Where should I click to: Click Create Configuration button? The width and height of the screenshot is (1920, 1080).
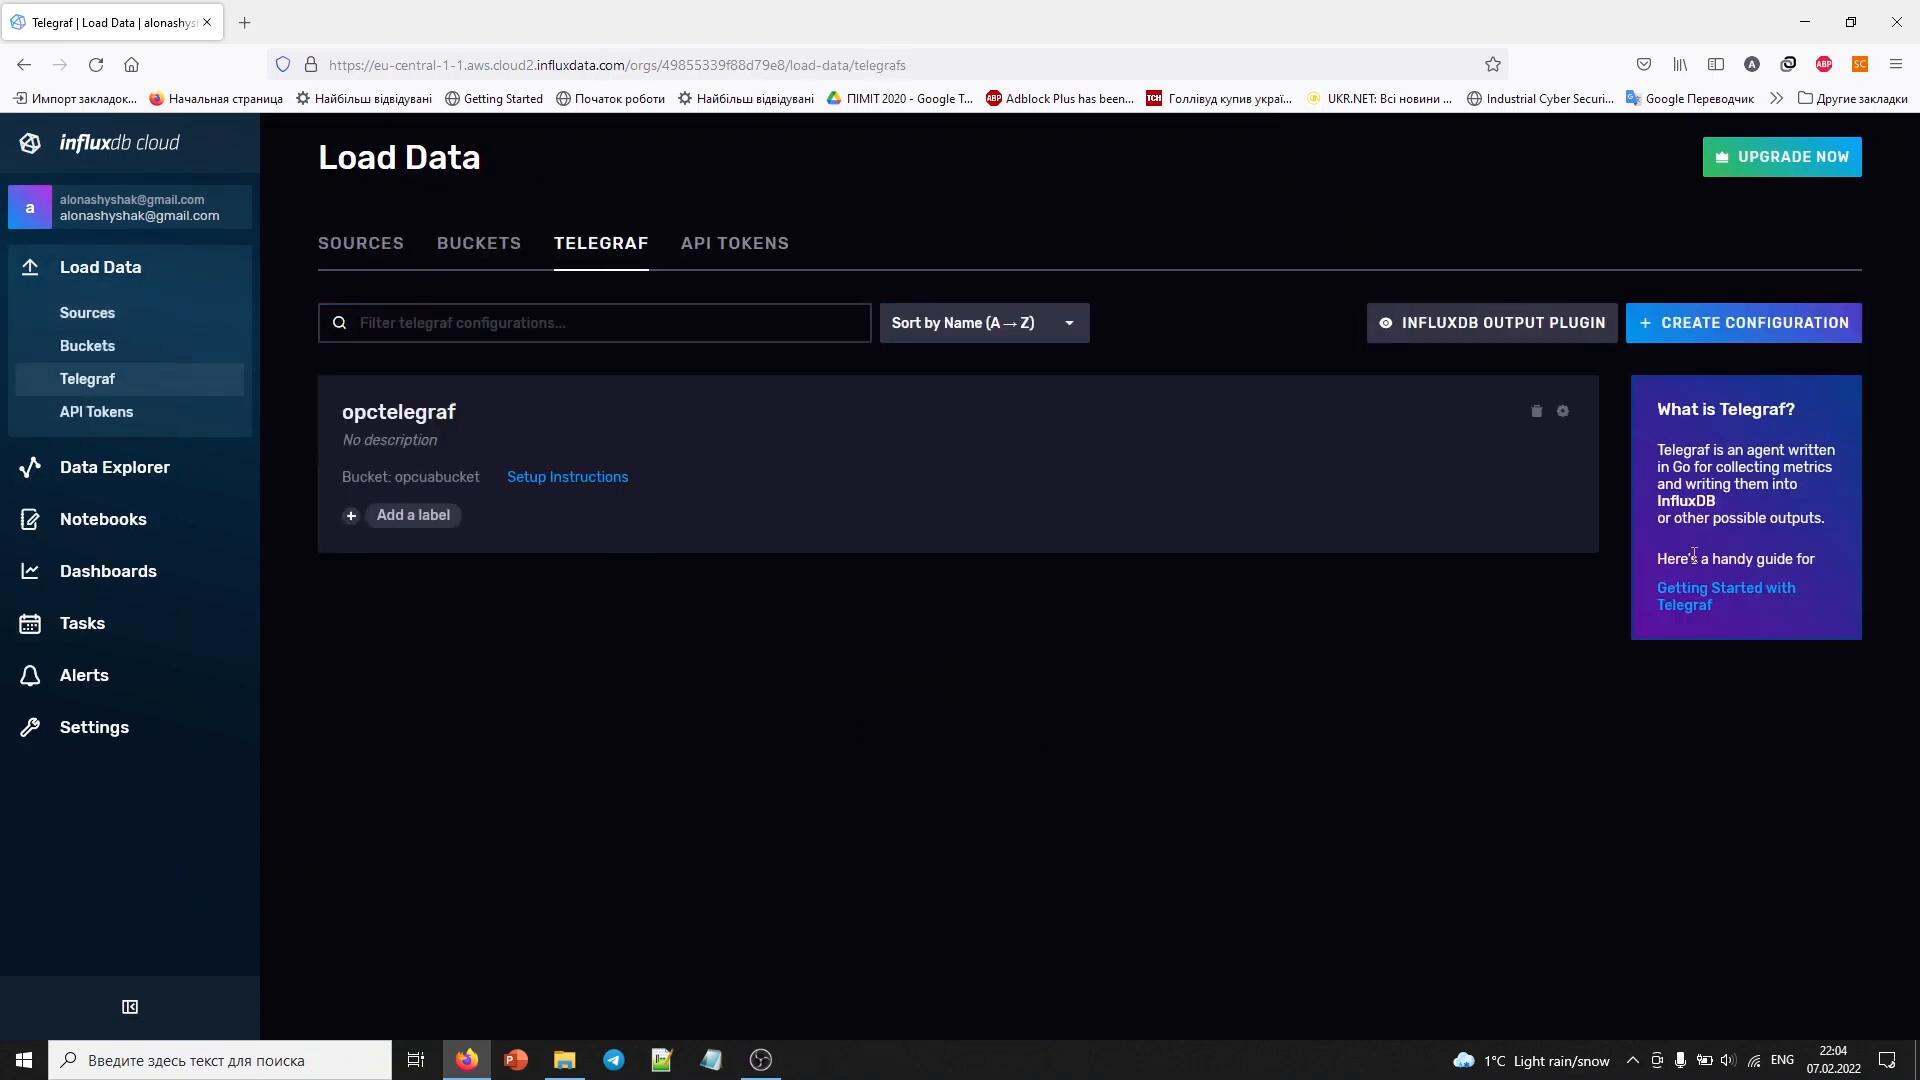pyautogui.click(x=1743, y=323)
